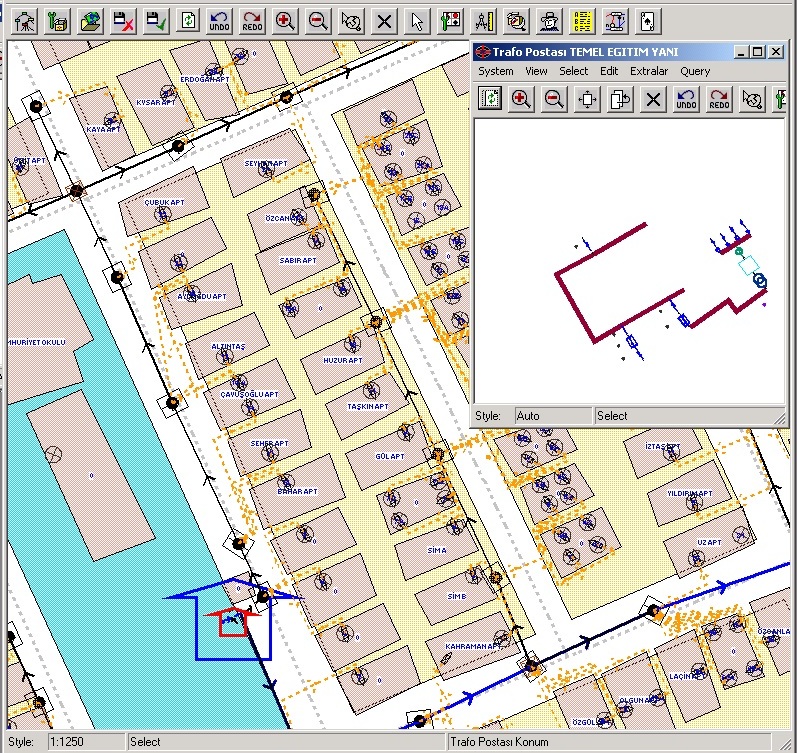Screen dimensions: 797x753
Task: Click refresh icon in Trafo Postası window
Action: point(490,99)
